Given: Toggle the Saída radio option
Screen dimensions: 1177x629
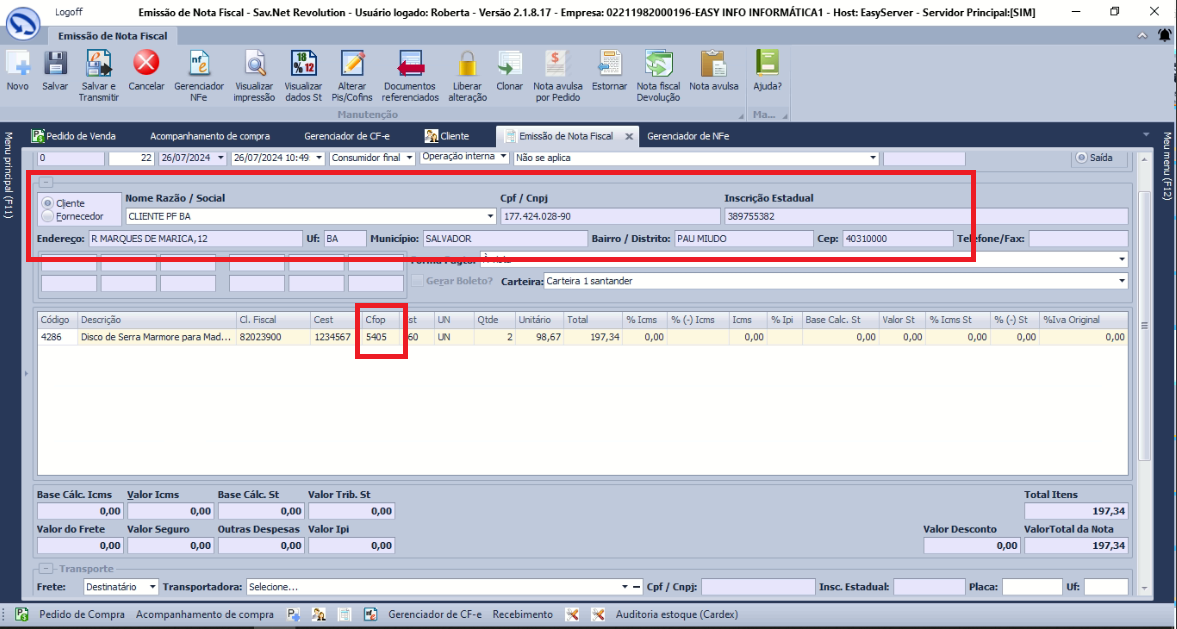Looking at the screenshot, I should click(1082, 158).
